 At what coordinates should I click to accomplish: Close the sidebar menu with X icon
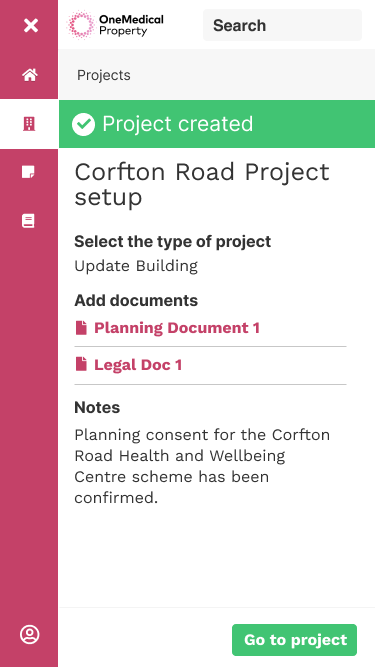(31, 26)
